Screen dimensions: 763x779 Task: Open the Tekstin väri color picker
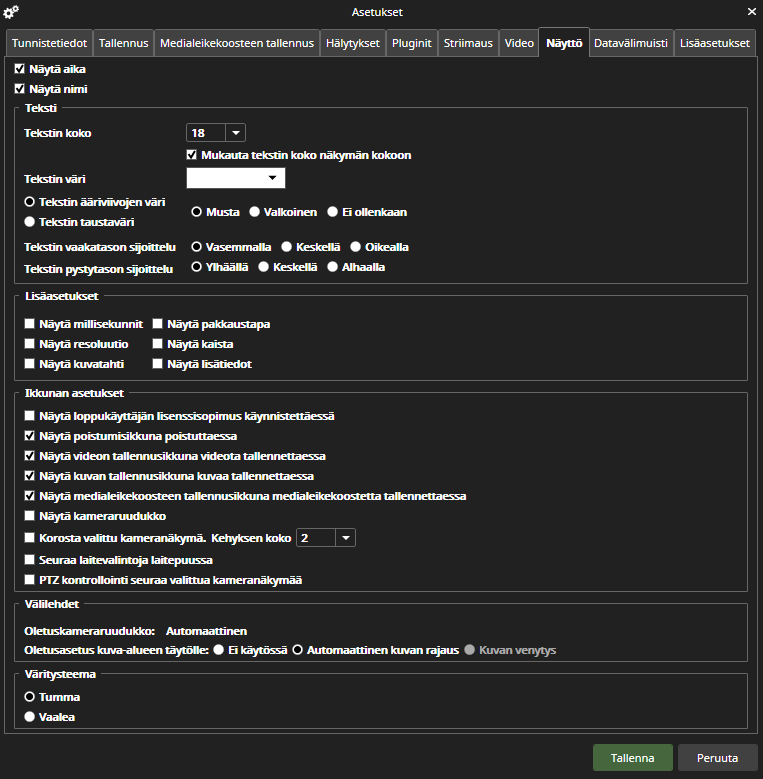(x=236, y=178)
